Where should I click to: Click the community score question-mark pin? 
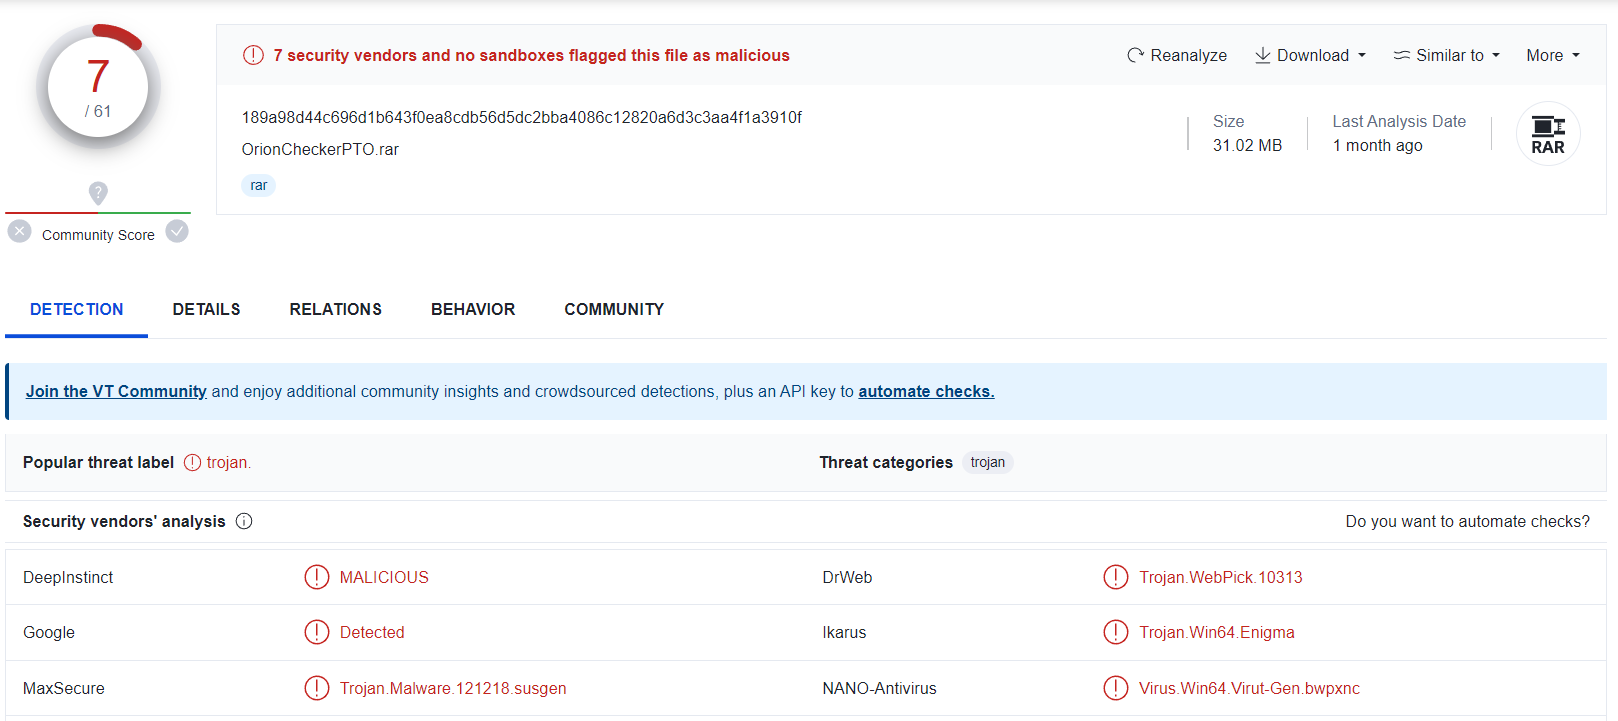[98, 192]
